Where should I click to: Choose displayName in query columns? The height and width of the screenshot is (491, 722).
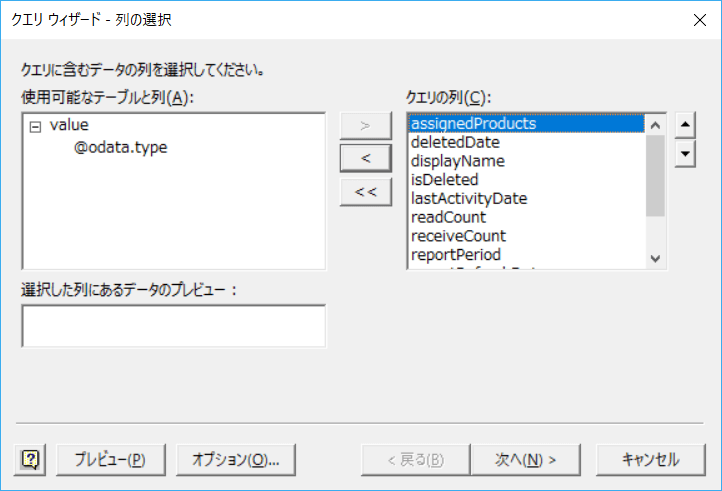457,161
